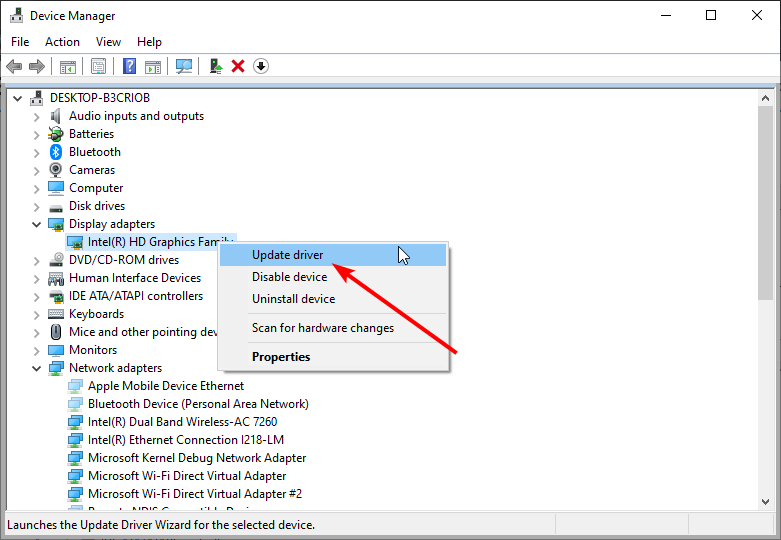
Task: Expand the IDE ATA/ATAPI controllers category
Action: coord(36,297)
